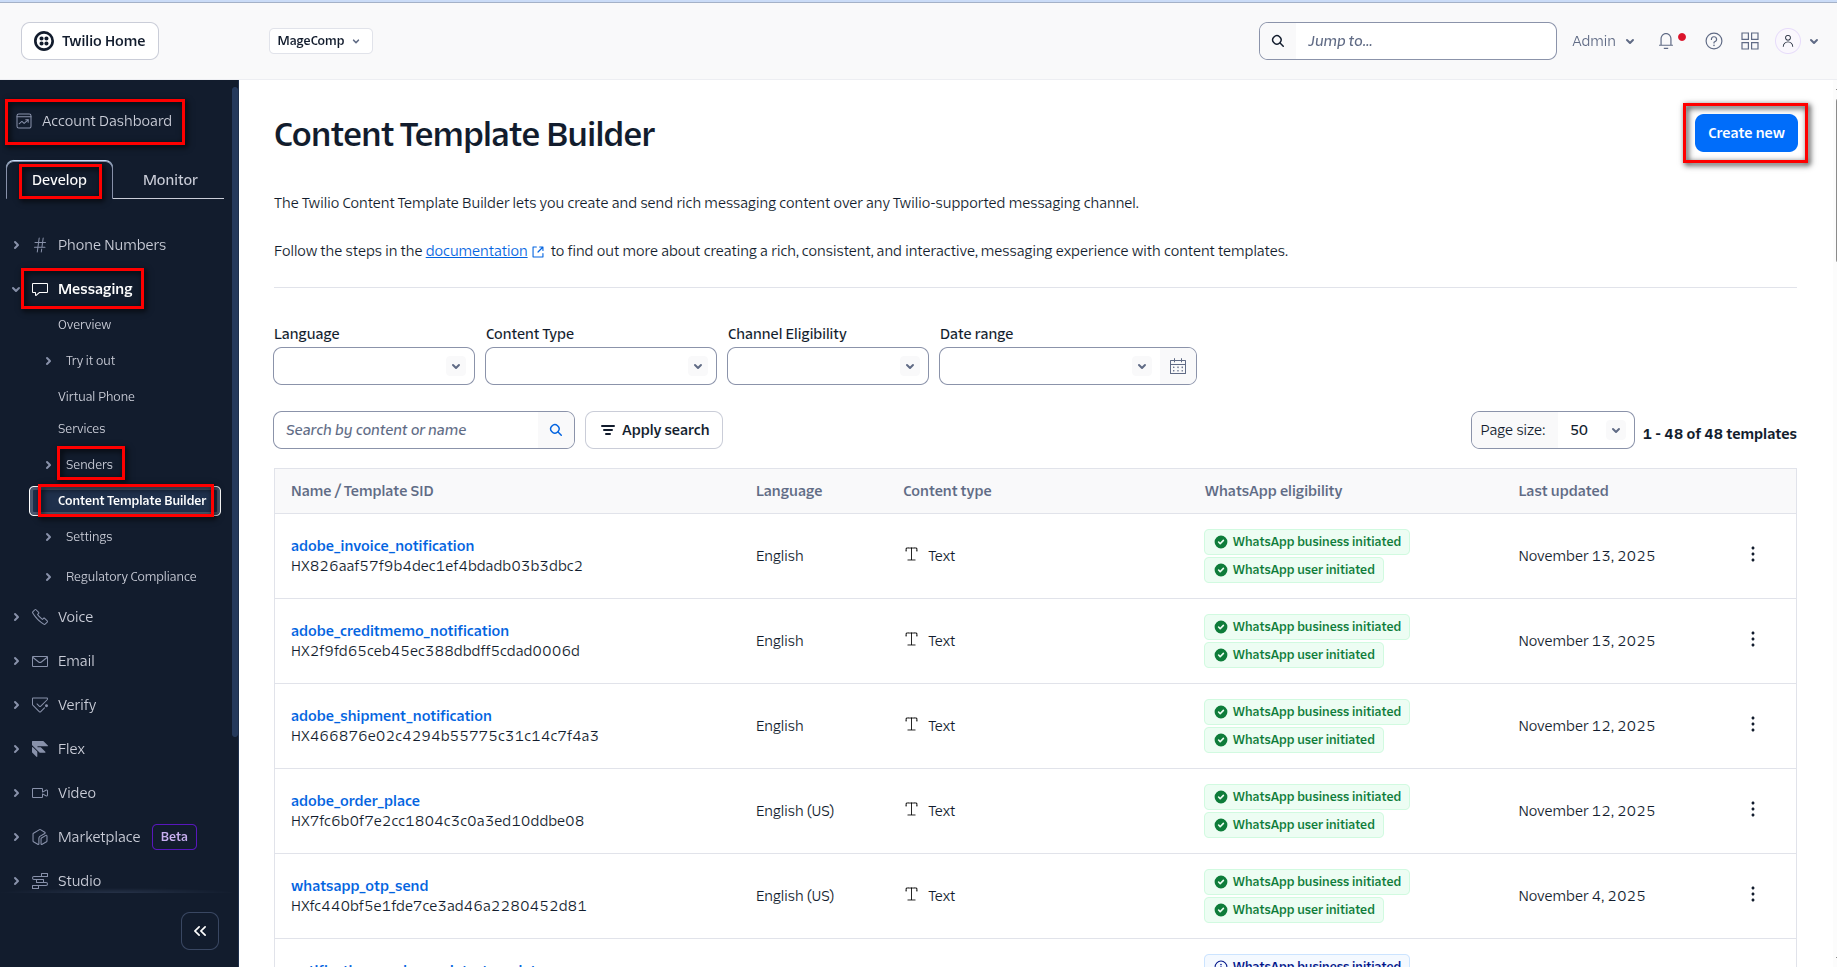The image size is (1837, 967).
Task: Change the Page size dropdown
Action: pyautogui.click(x=1595, y=430)
